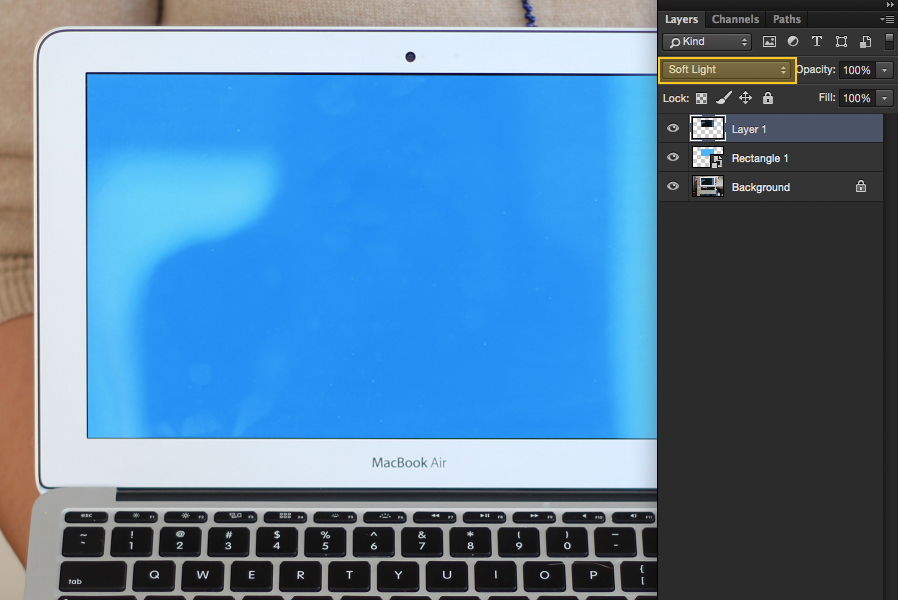Filter for pixel layers icon
Image resolution: width=898 pixels, height=600 pixels.
pos(769,42)
